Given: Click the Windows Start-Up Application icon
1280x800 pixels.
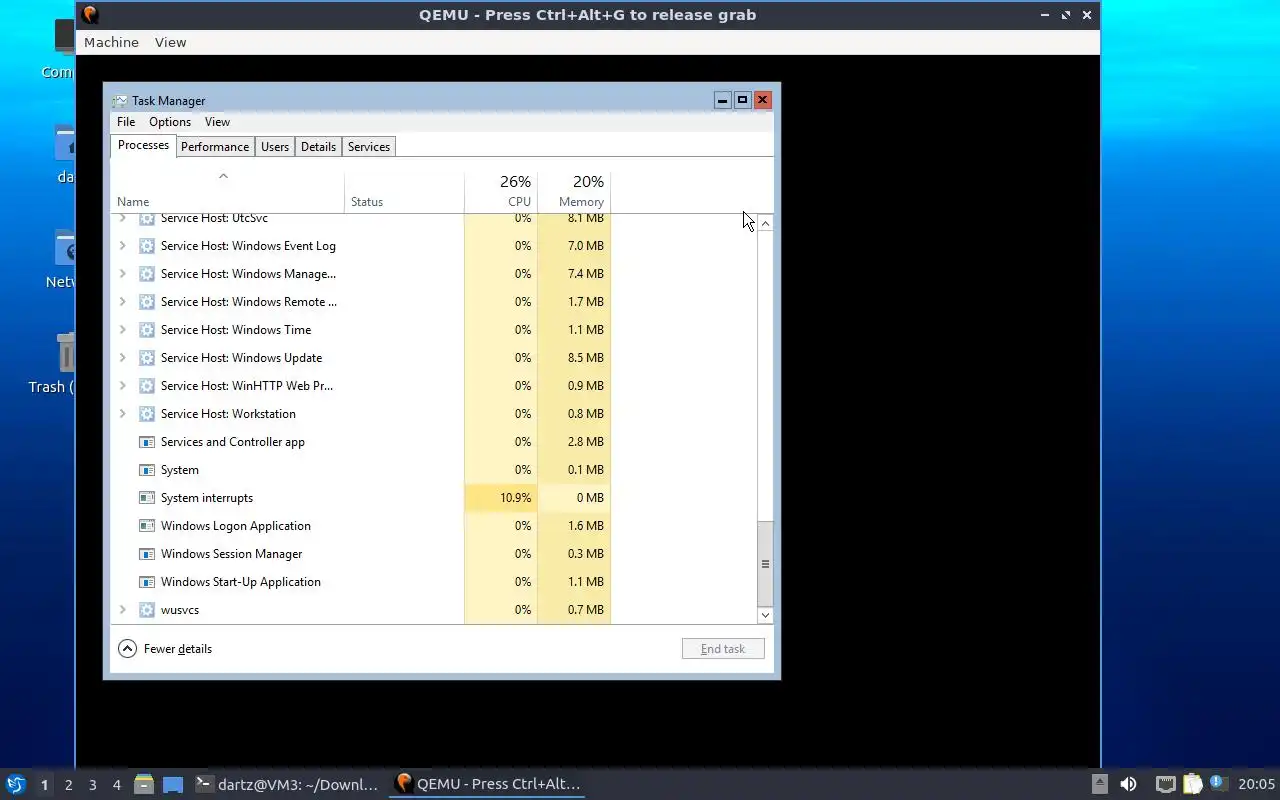Looking at the screenshot, I should [x=147, y=582].
